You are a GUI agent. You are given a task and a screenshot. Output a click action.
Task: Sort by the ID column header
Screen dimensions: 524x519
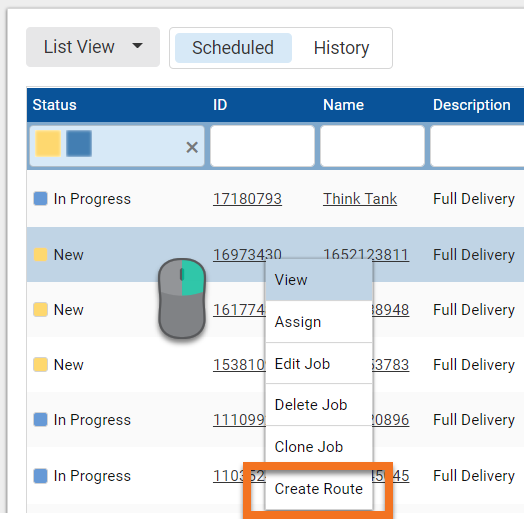tap(220, 105)
